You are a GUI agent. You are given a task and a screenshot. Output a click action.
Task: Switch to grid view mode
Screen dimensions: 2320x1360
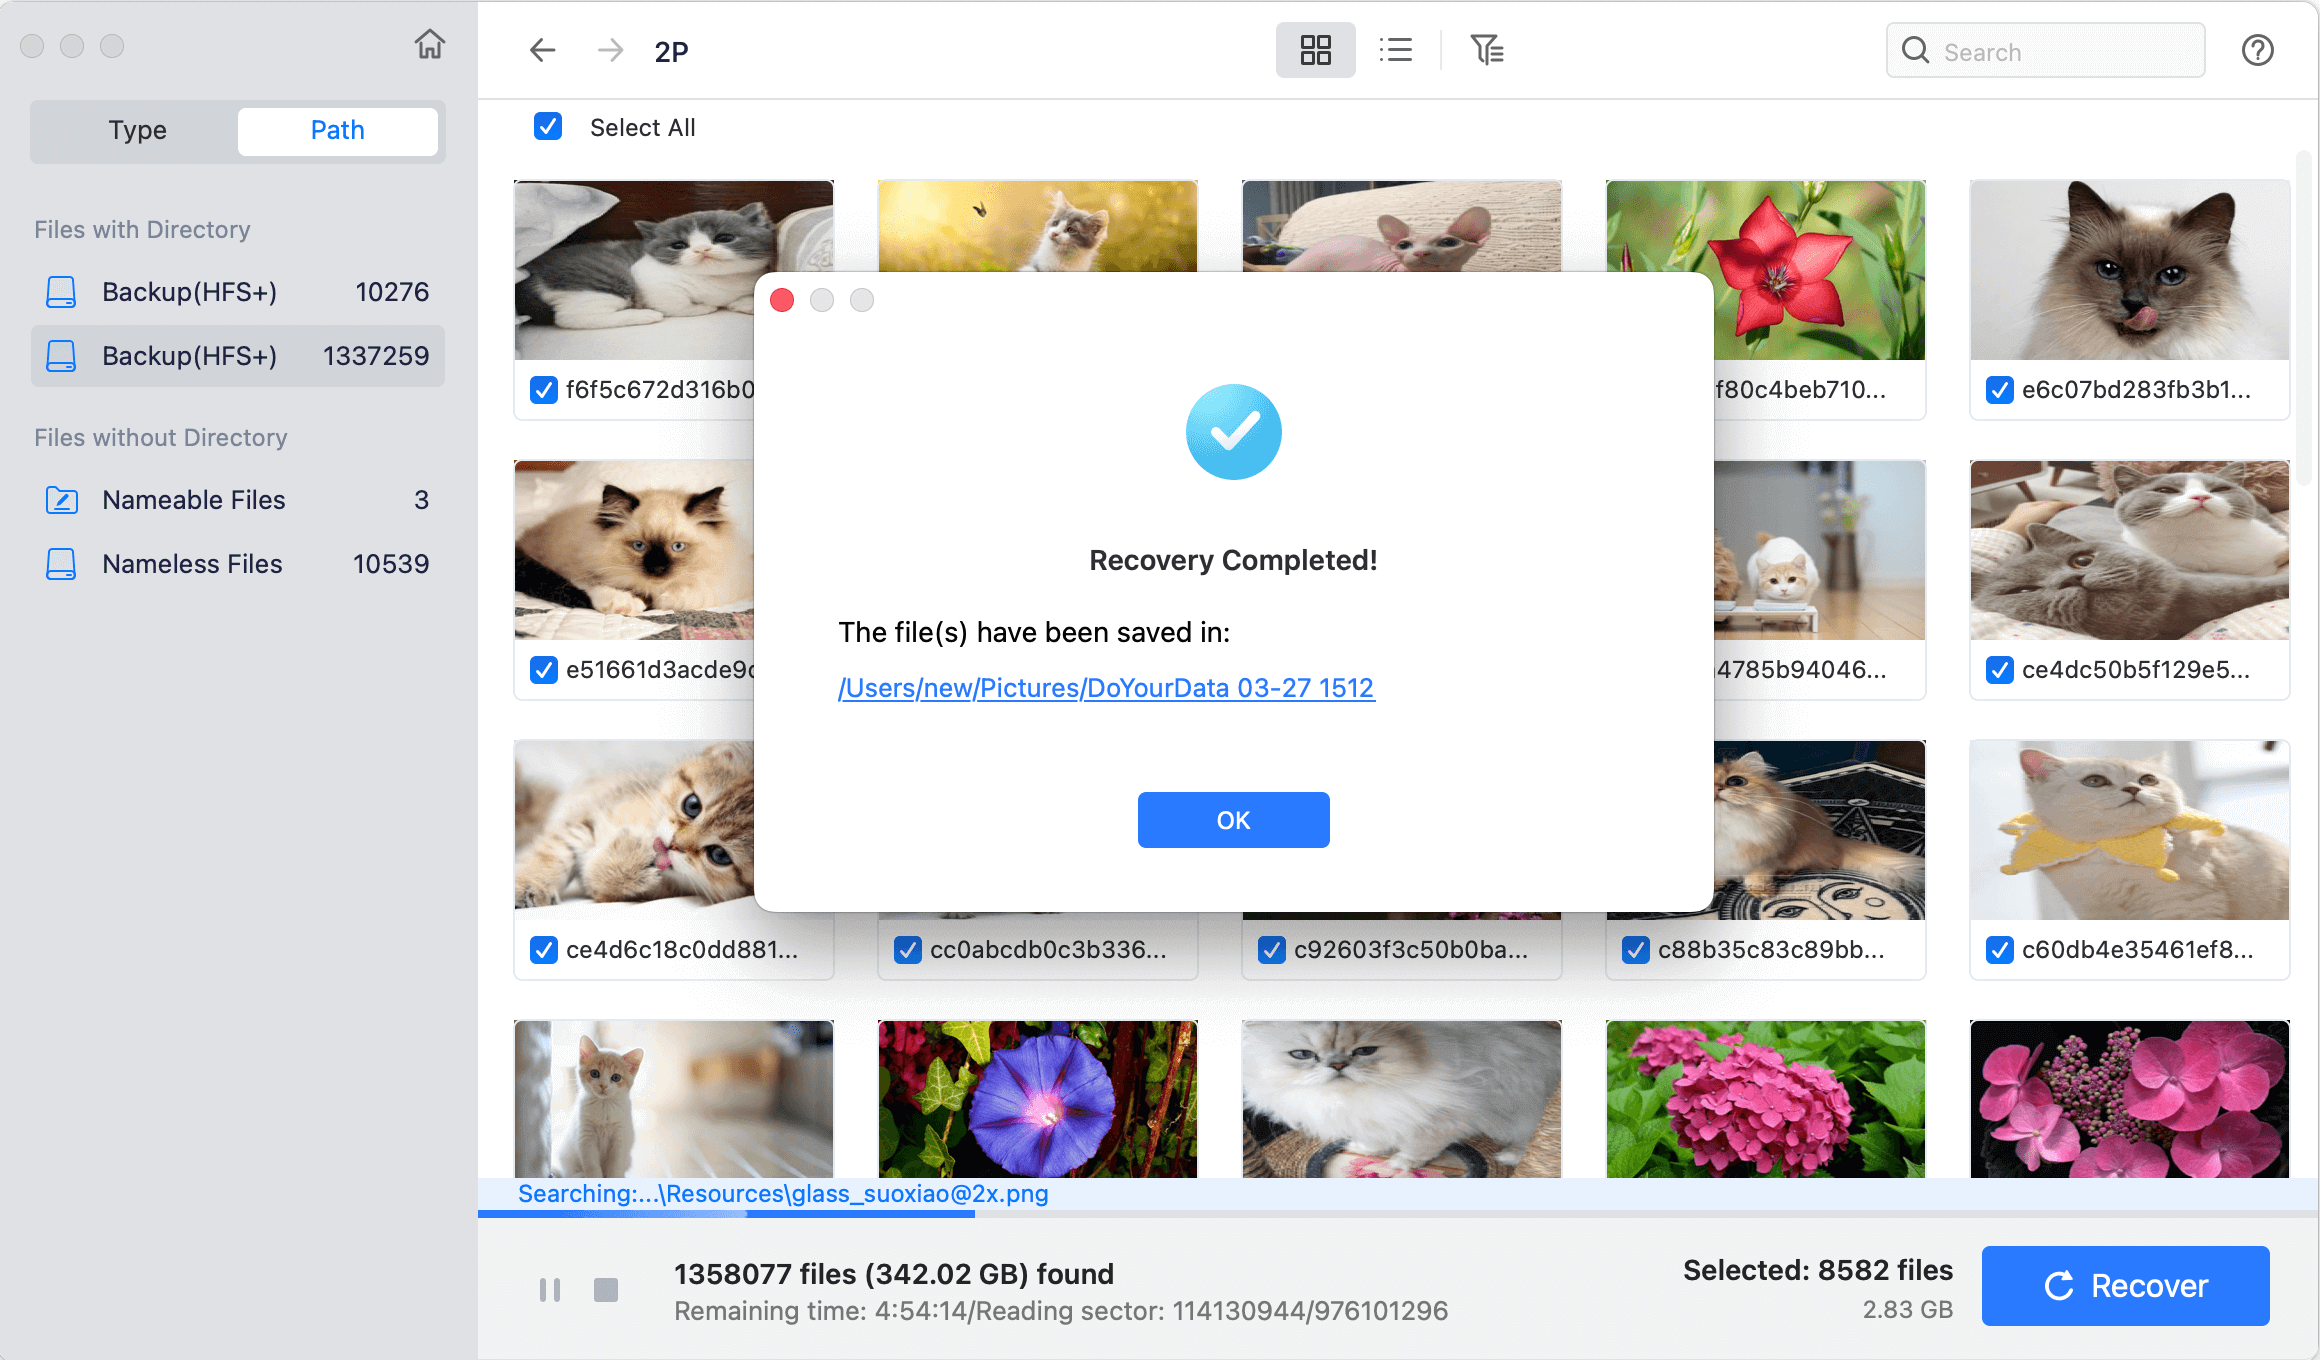[1315, 49]
